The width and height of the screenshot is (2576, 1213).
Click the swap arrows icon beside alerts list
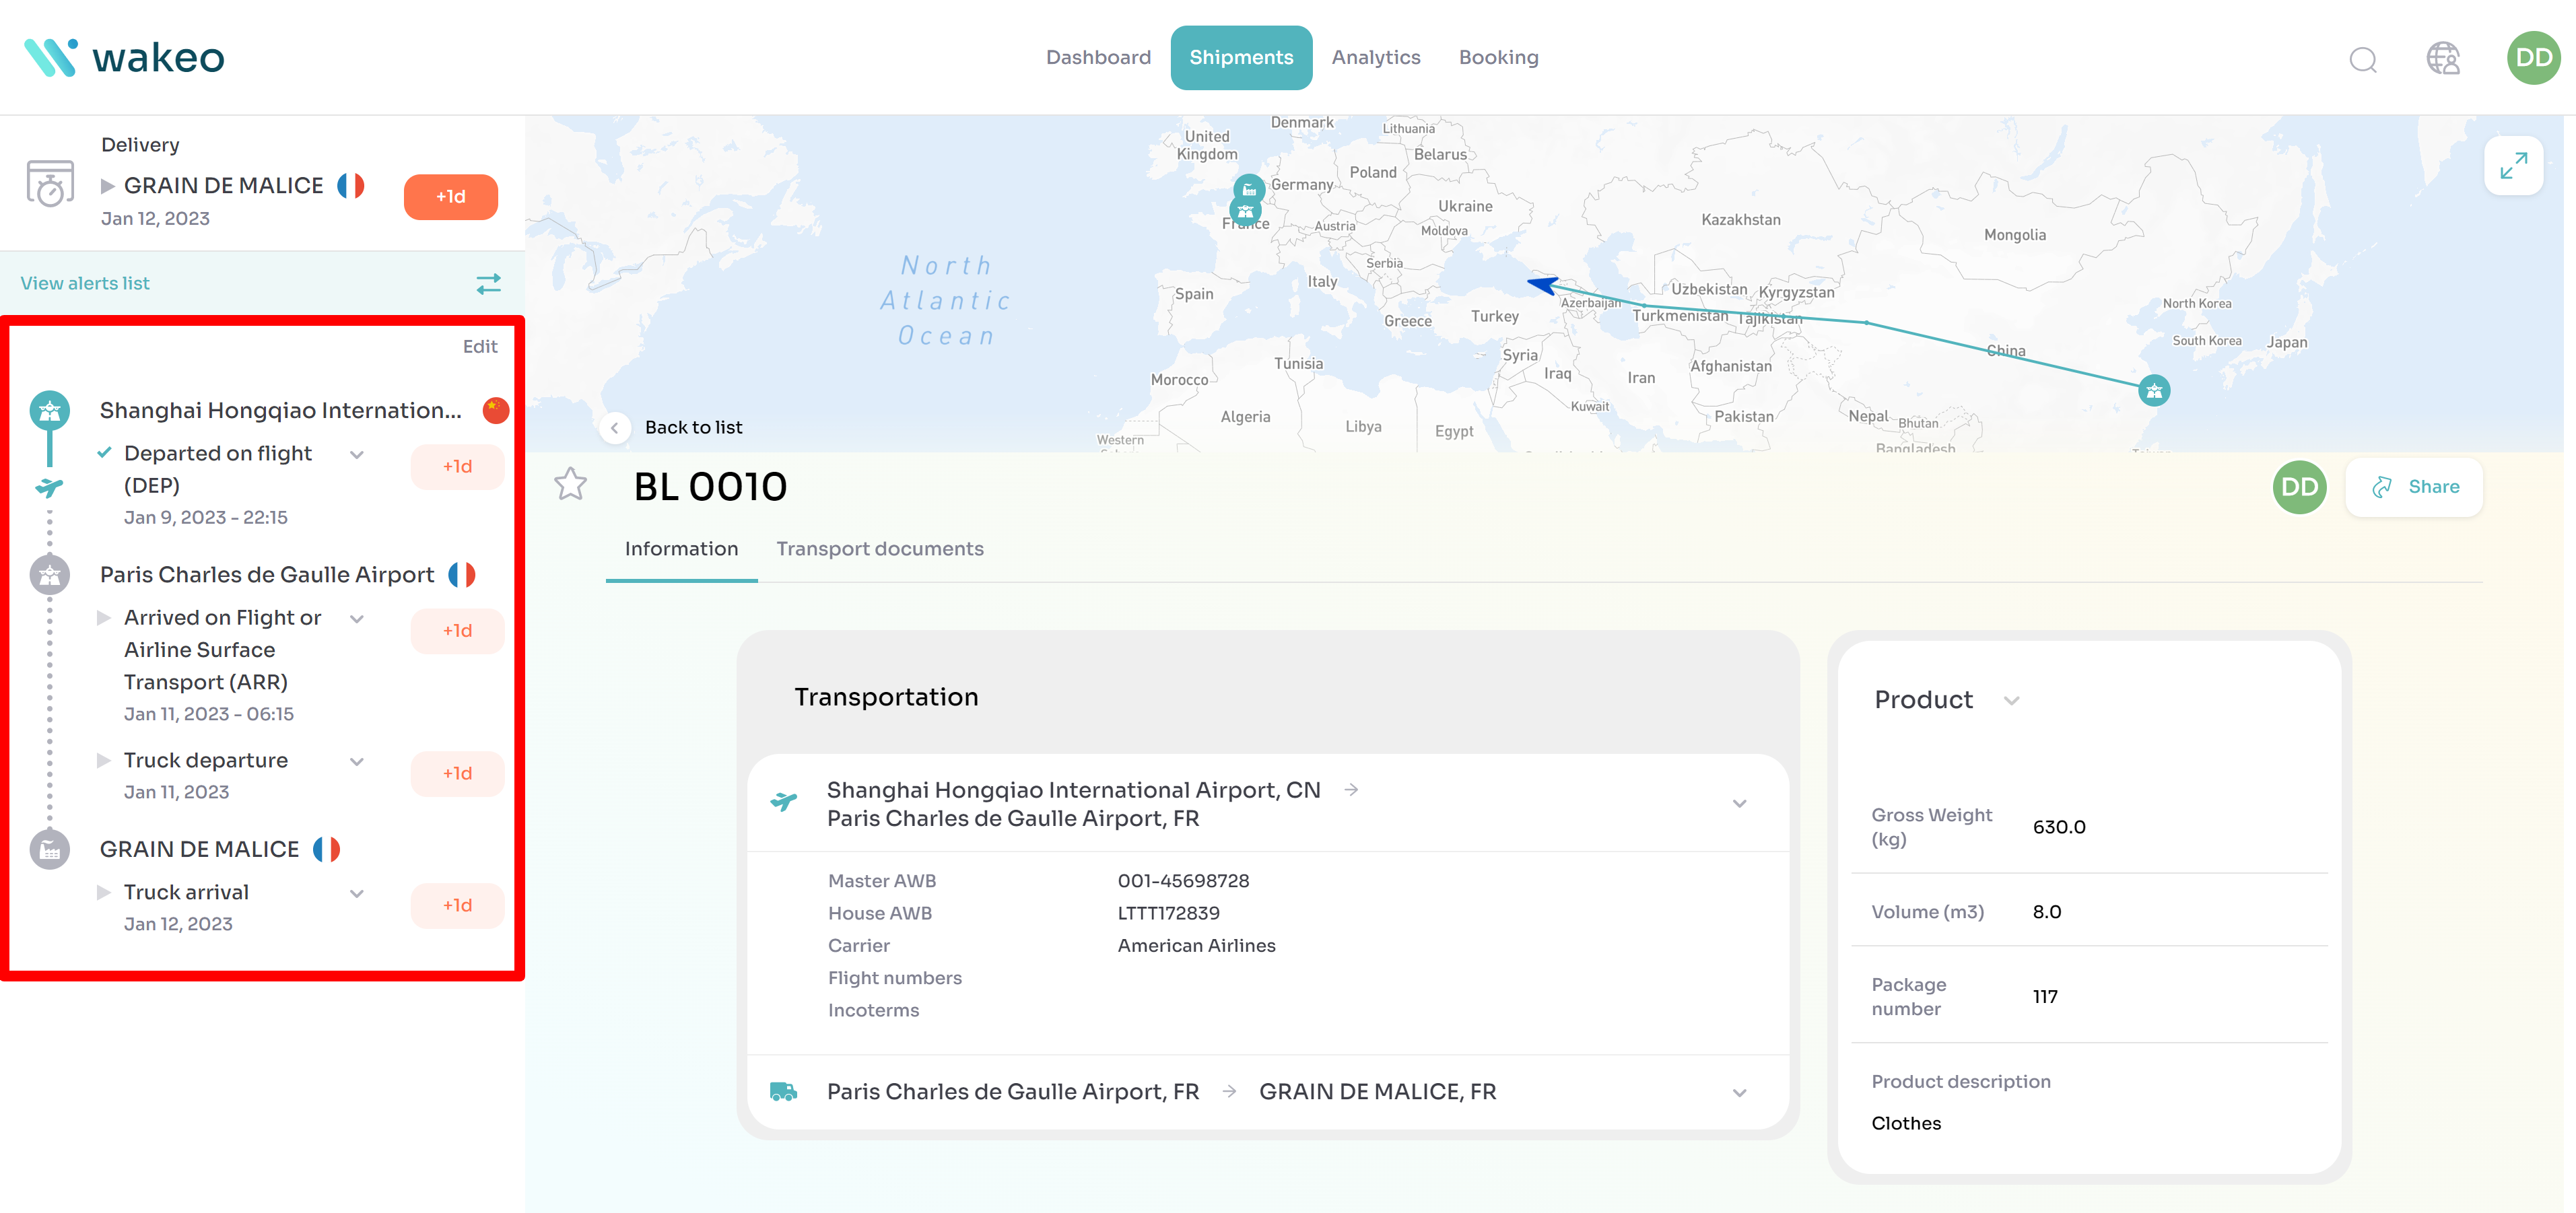[x=488, y=284]
